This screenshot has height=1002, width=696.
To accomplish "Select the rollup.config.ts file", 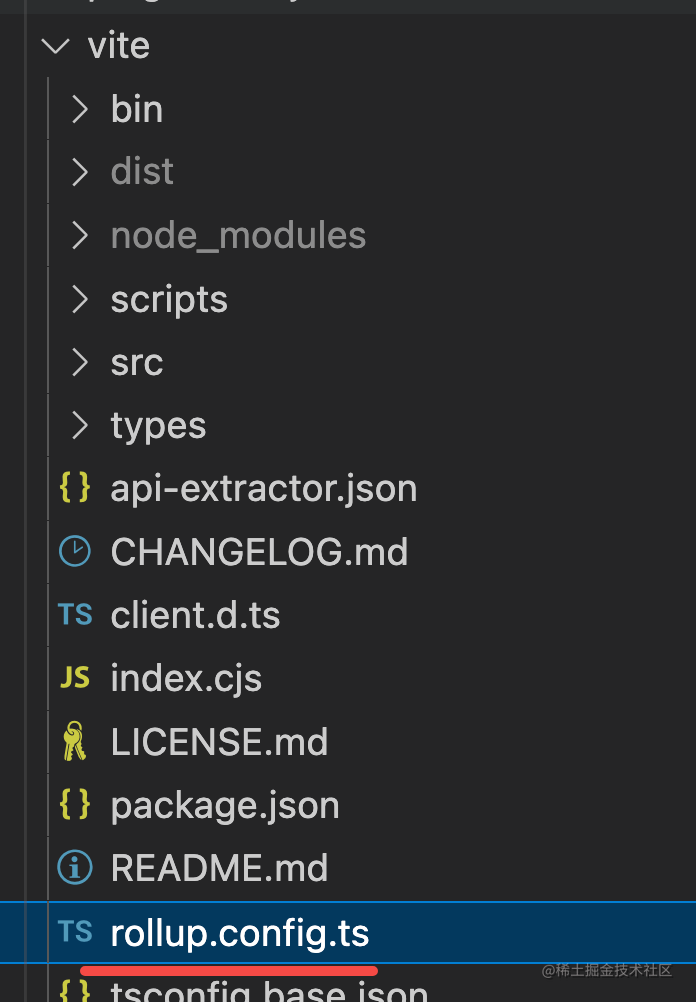I will (x=240, y=933).
